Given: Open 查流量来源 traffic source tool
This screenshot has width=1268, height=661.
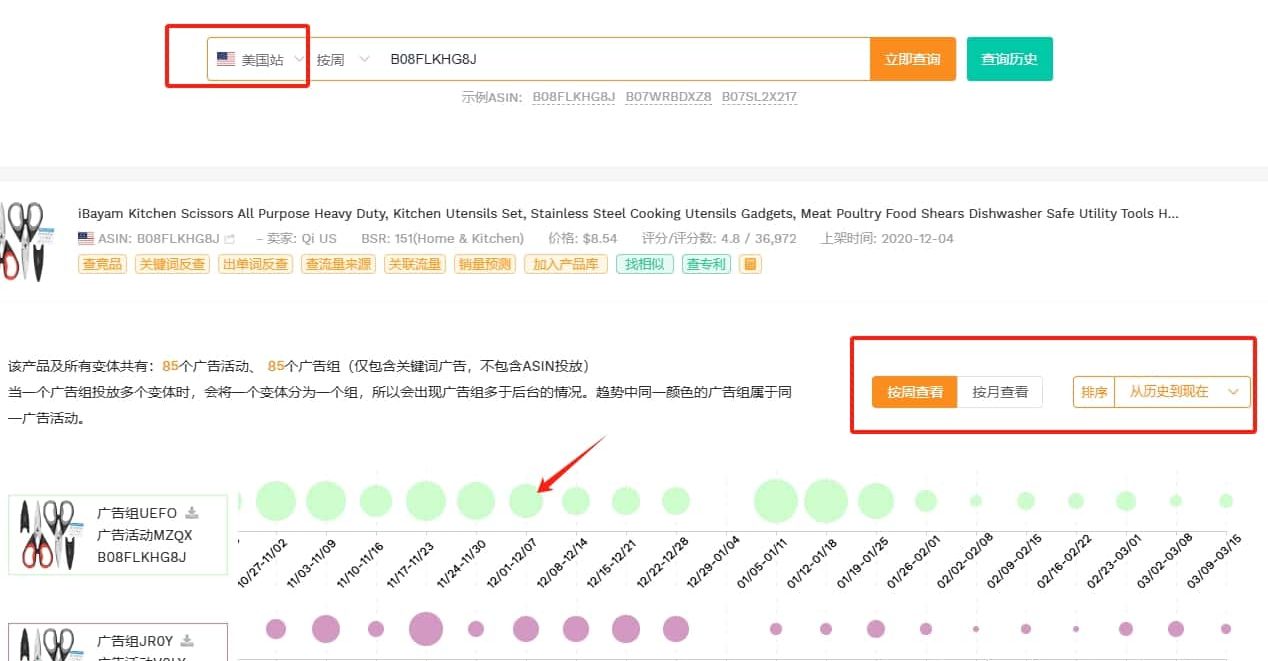Looking at the screenshot, I should 337,265.
